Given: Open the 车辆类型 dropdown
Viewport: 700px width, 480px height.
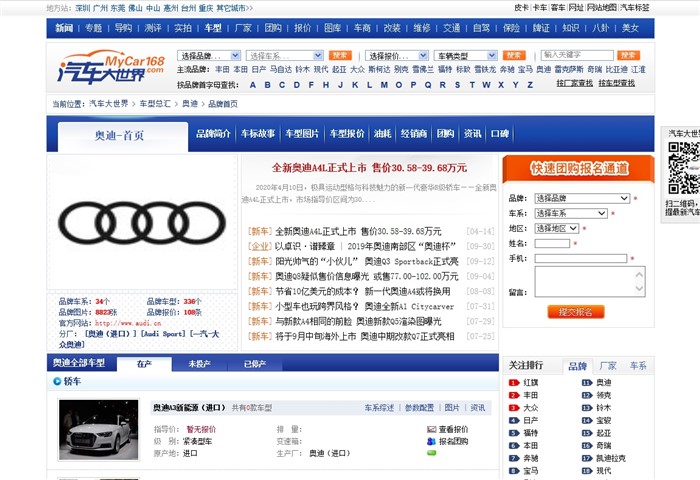Looking at the screenshot, I should pos(466,55).
